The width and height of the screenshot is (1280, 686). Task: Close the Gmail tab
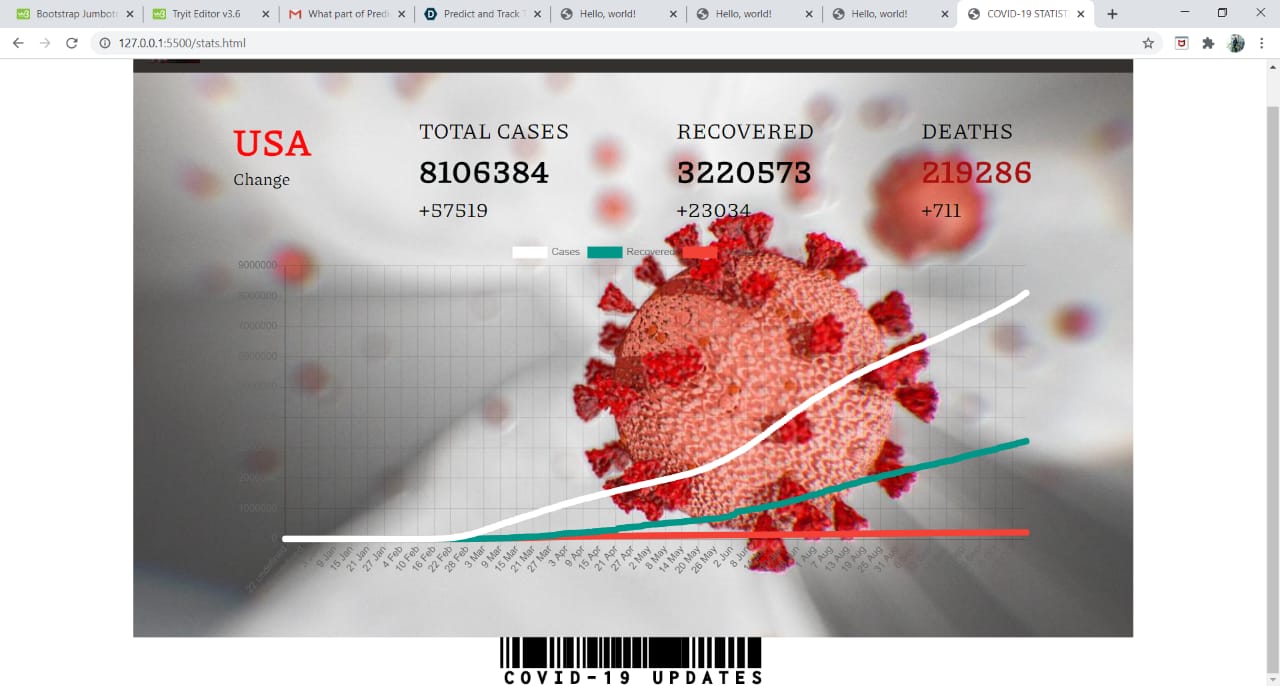tap(401, 14)
